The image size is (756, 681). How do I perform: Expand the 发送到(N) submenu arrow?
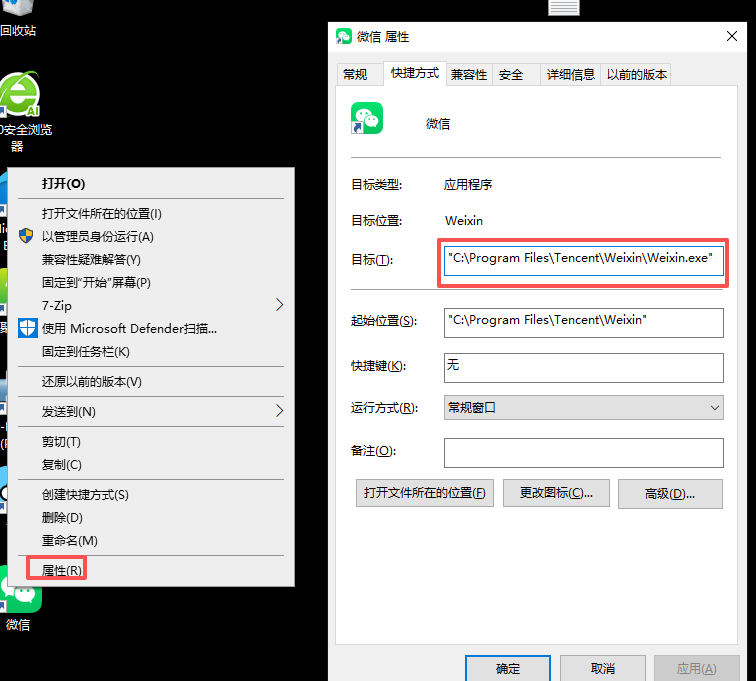point(280,411)
